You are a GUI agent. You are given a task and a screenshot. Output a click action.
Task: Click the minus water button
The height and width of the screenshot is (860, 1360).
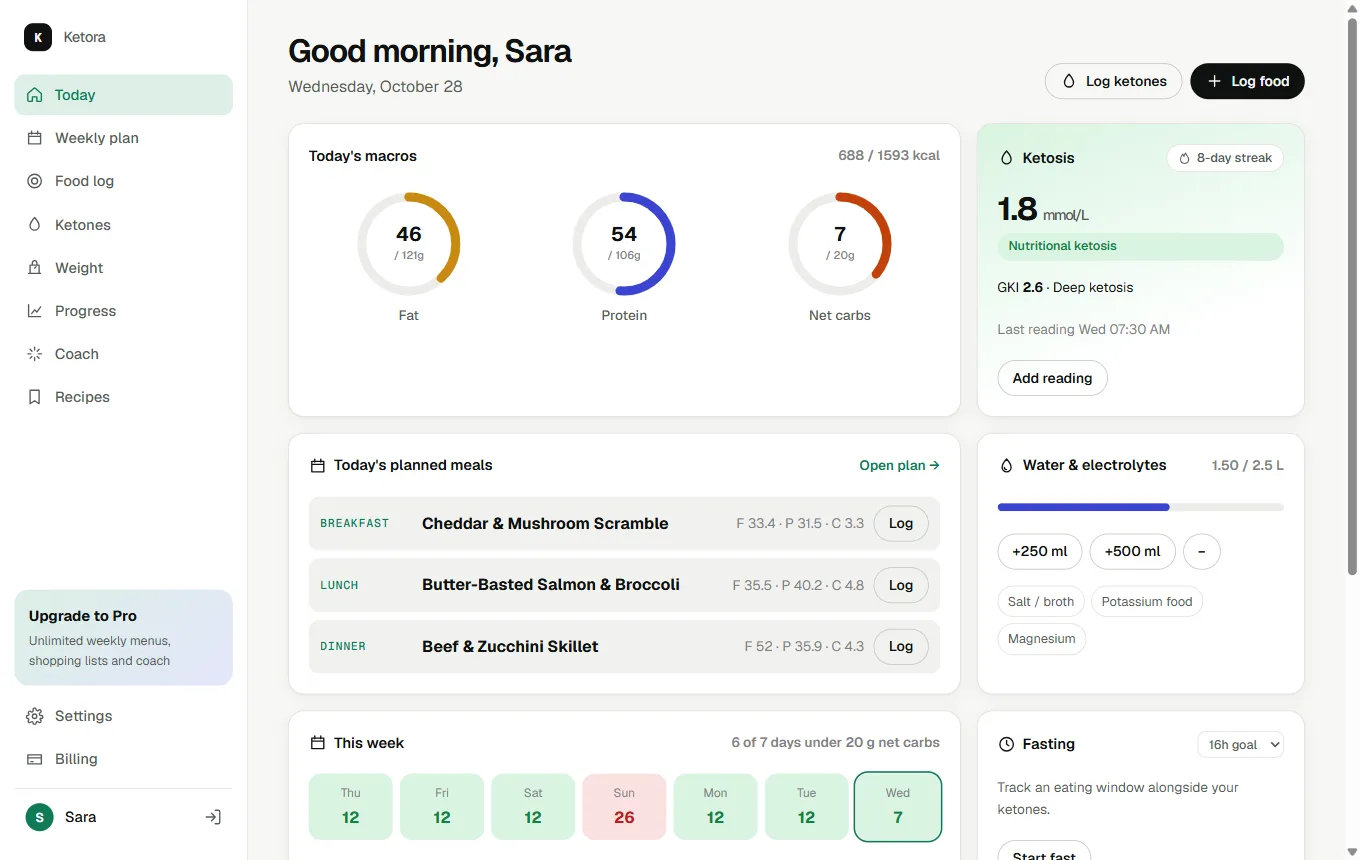1202,551
